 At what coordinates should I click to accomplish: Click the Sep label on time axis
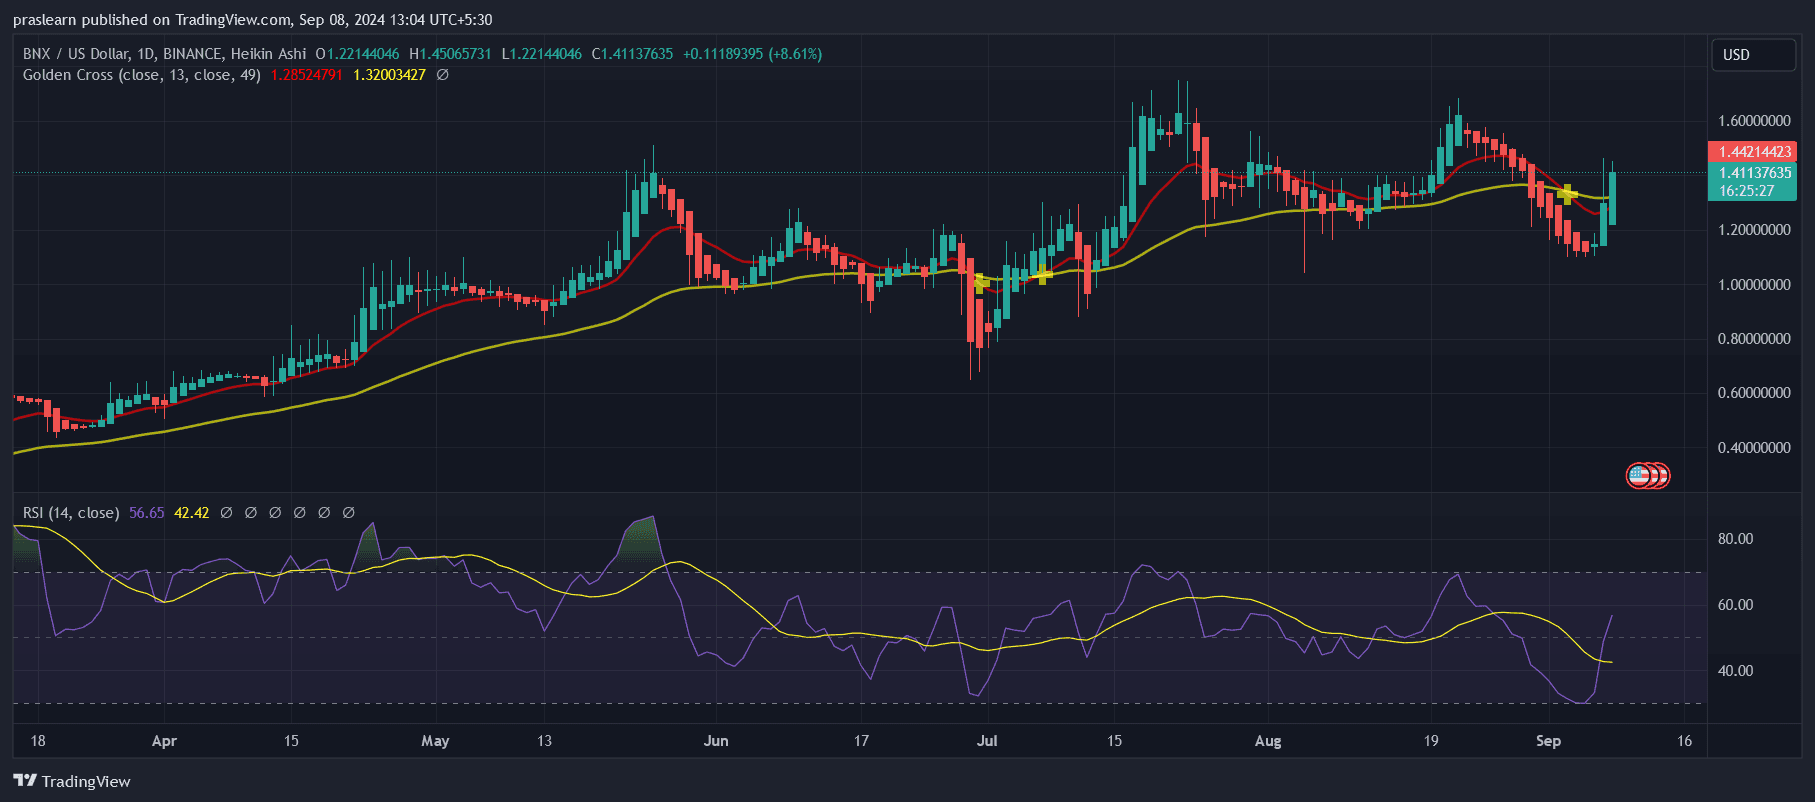tap(1548, 741)
